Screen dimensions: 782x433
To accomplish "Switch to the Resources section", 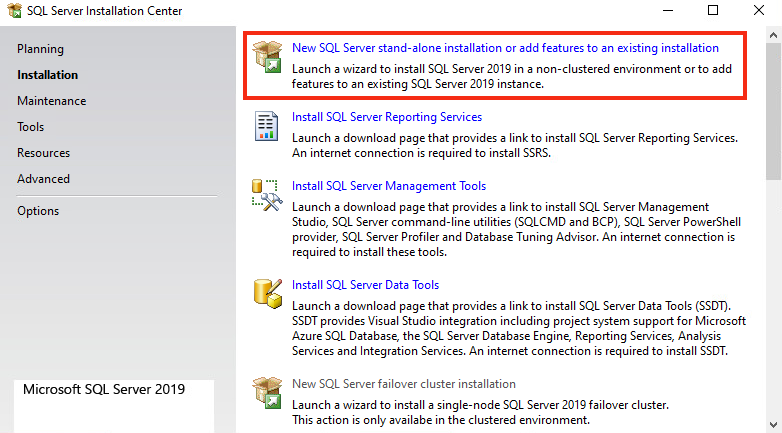I will pos(43,153).
